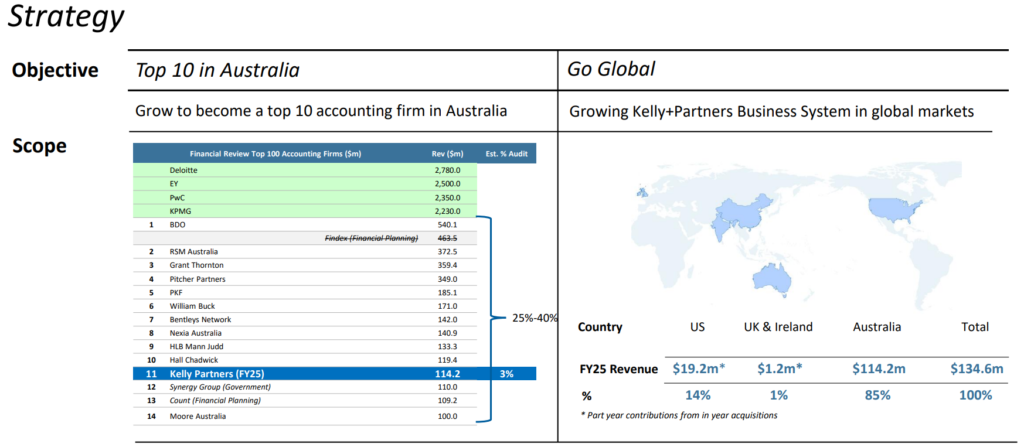1024x447 pixels.
Task: Click Hall Chadwick's revenue value 119.4
Action: (448, 360)
